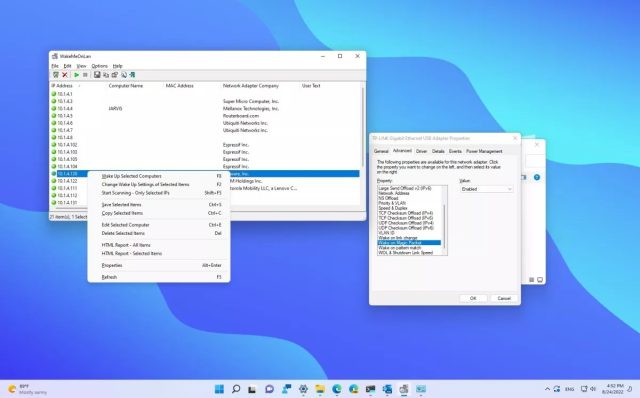This screenshot has width=640, height=398.
Task: Switch to the Driver tab
Action: (421, 151)
